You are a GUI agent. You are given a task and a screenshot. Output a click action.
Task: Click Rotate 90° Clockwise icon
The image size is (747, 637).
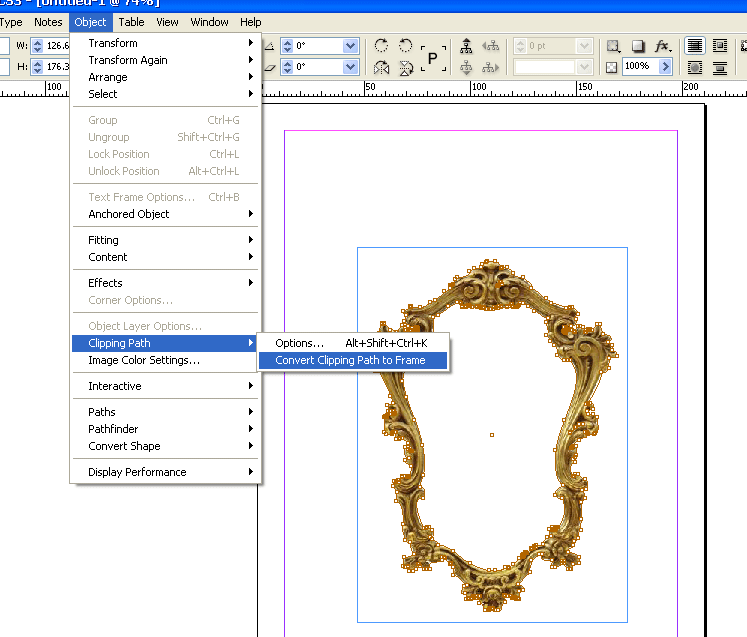coord(381,46)
